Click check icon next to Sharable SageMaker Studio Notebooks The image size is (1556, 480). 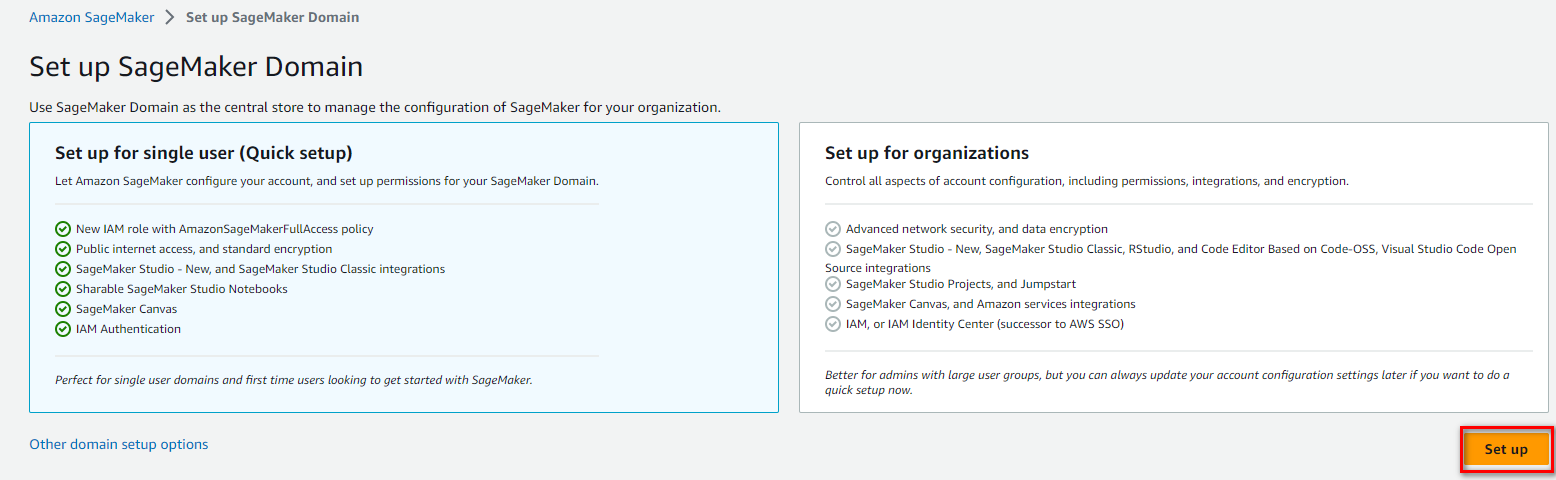pos(63,289)
